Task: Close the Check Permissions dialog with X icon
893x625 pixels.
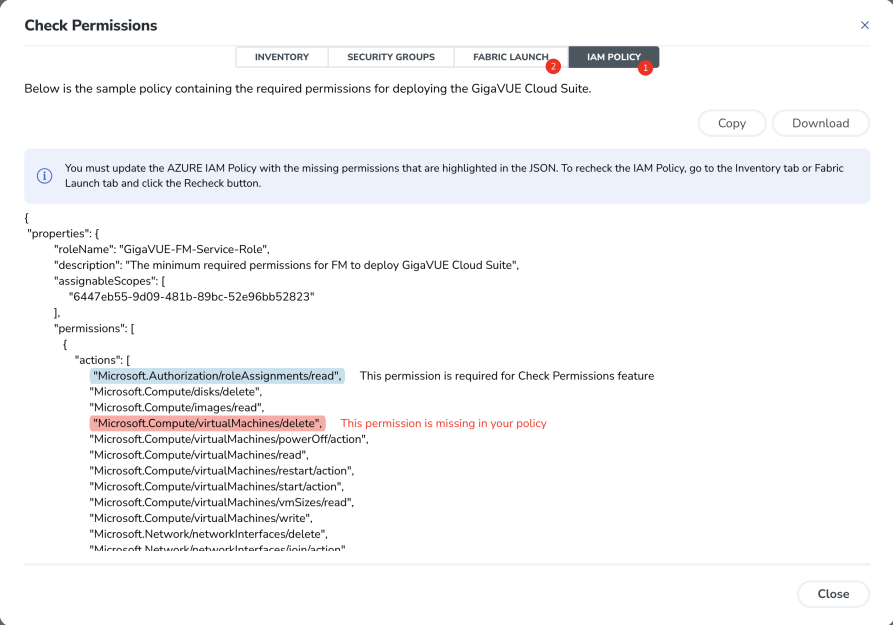Action: click(864, 25)
